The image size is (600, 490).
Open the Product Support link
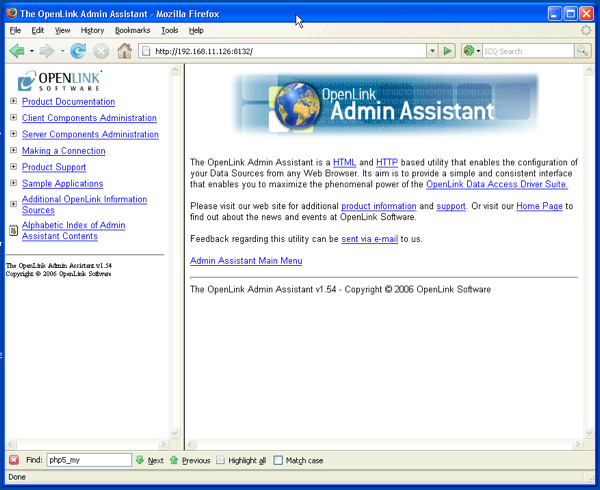click(x=54, y=168)
